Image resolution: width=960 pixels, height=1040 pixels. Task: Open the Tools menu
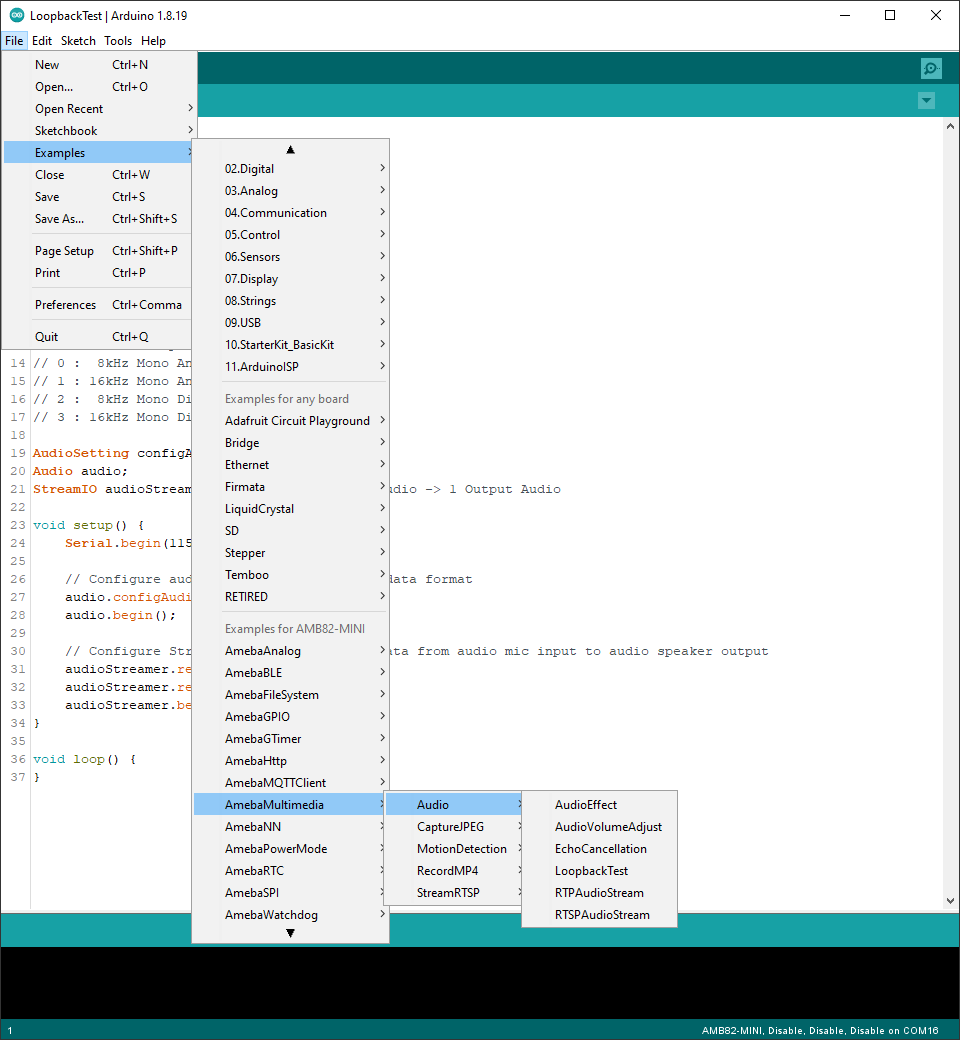[118, 41]
